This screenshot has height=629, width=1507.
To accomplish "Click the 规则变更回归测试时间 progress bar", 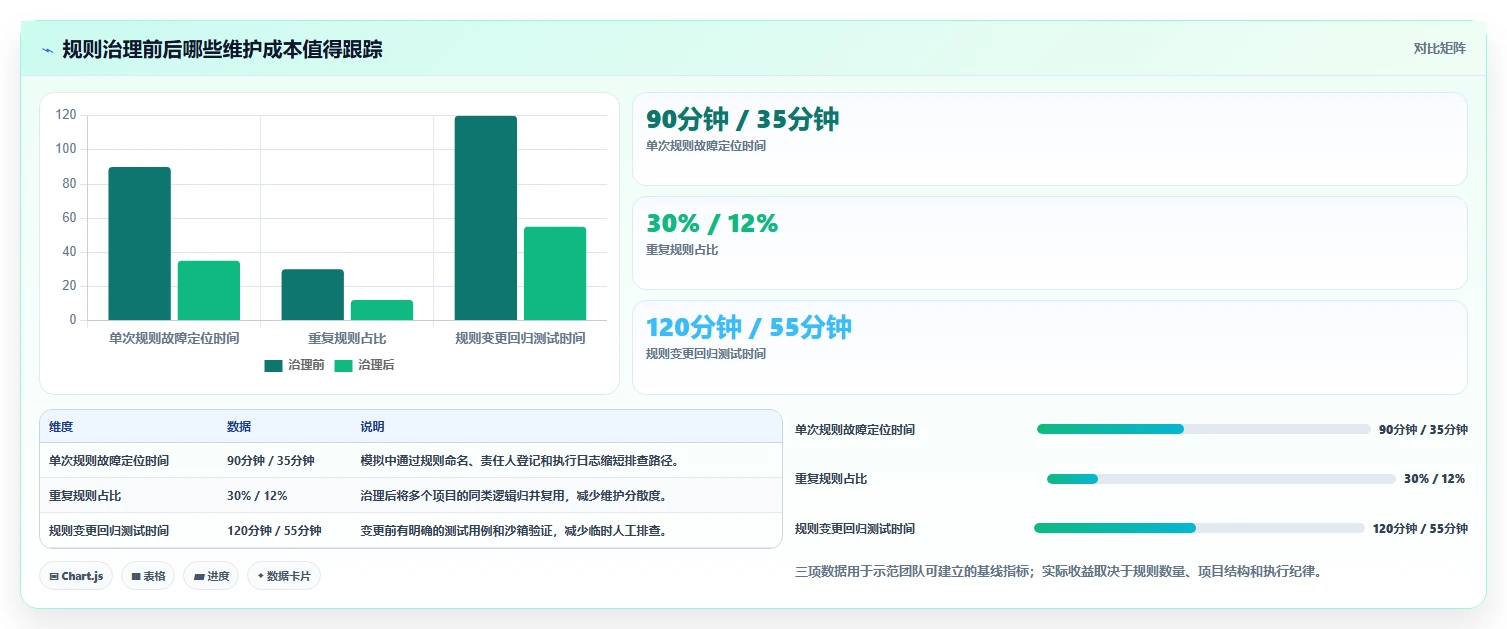I will 1199,528.
